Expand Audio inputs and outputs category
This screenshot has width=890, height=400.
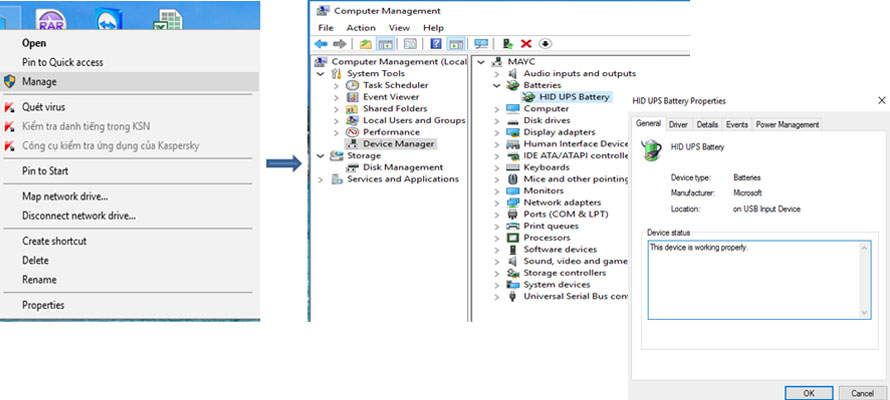pos(497,74)
